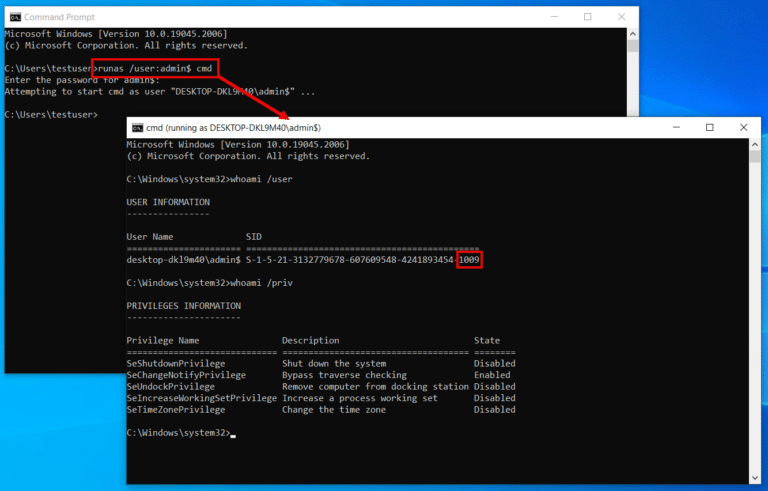Close the cmd running as admin$ window
Screen dimensions: 768x491
pyautogui.click(x=744, y=127)
